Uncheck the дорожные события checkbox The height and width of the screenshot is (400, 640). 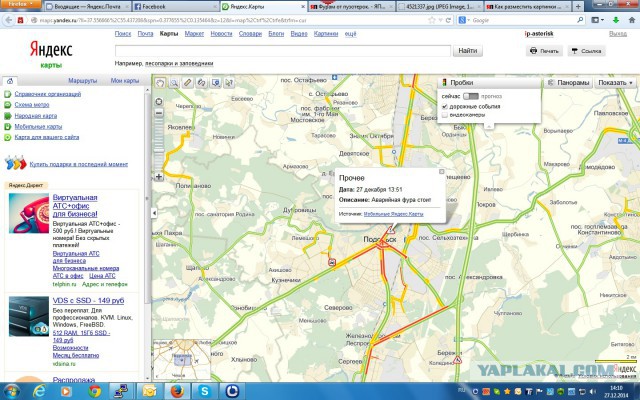[445, 107]
